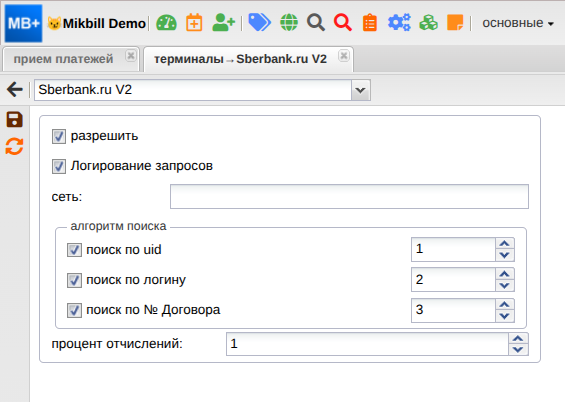Save settings with the floppy disk icon
This screenshot has height=402, width=565.
tap(14, 119)
